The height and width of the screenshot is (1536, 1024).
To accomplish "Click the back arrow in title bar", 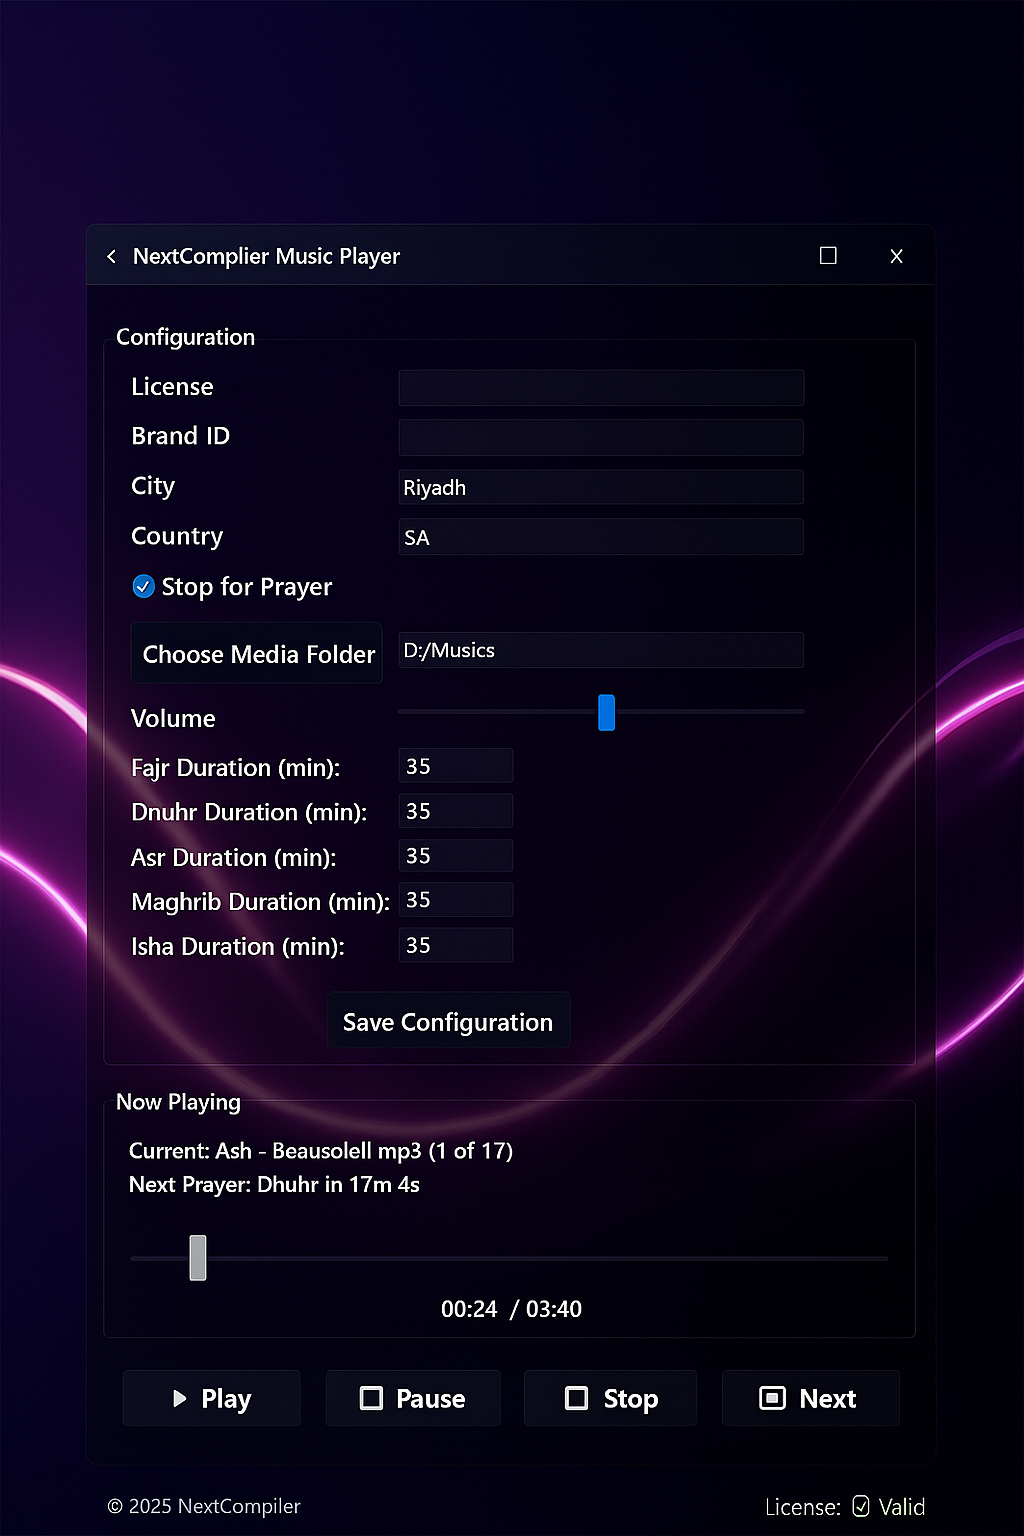I will [111, 257].
